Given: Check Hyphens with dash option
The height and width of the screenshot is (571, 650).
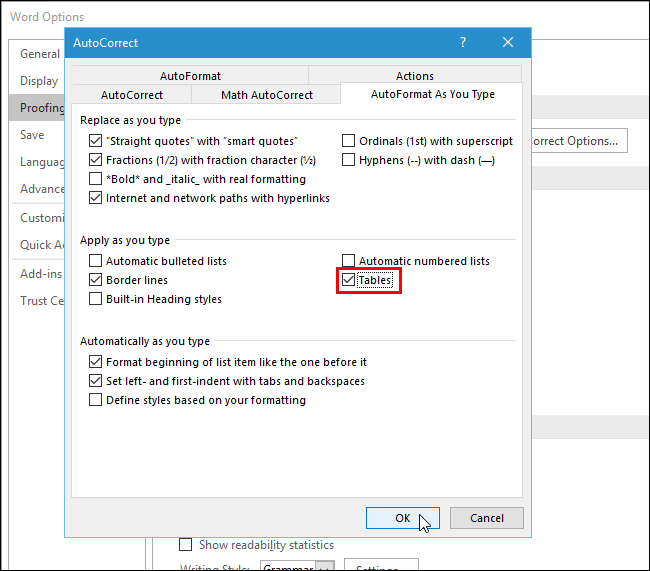Looking at the screenshot, I should click(348, 160).
